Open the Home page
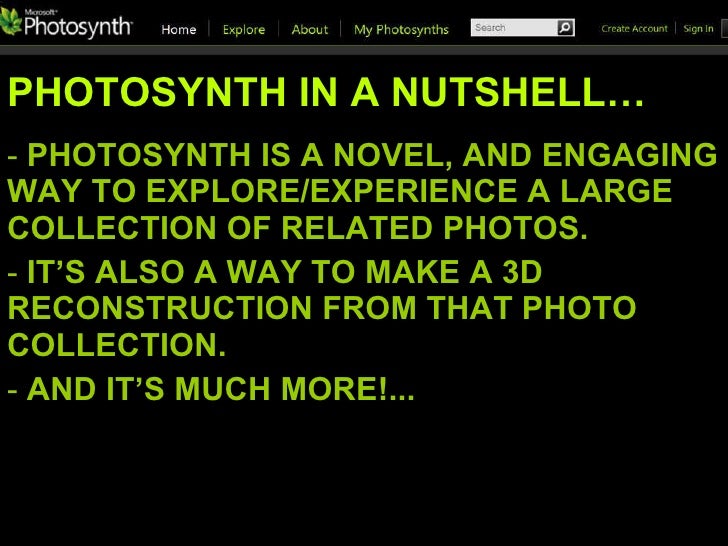The height and width of the screenshot is (546, 728). coord(179,30)
